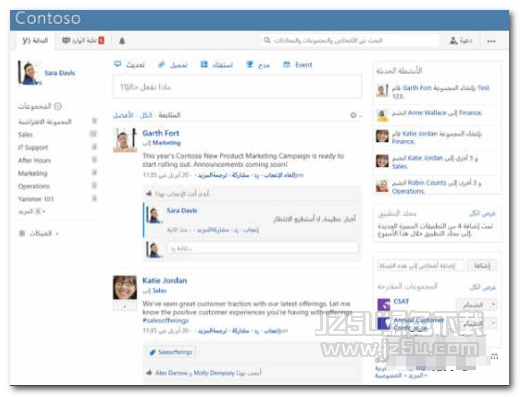Select the تحديث update publisher option

point(129,65)
